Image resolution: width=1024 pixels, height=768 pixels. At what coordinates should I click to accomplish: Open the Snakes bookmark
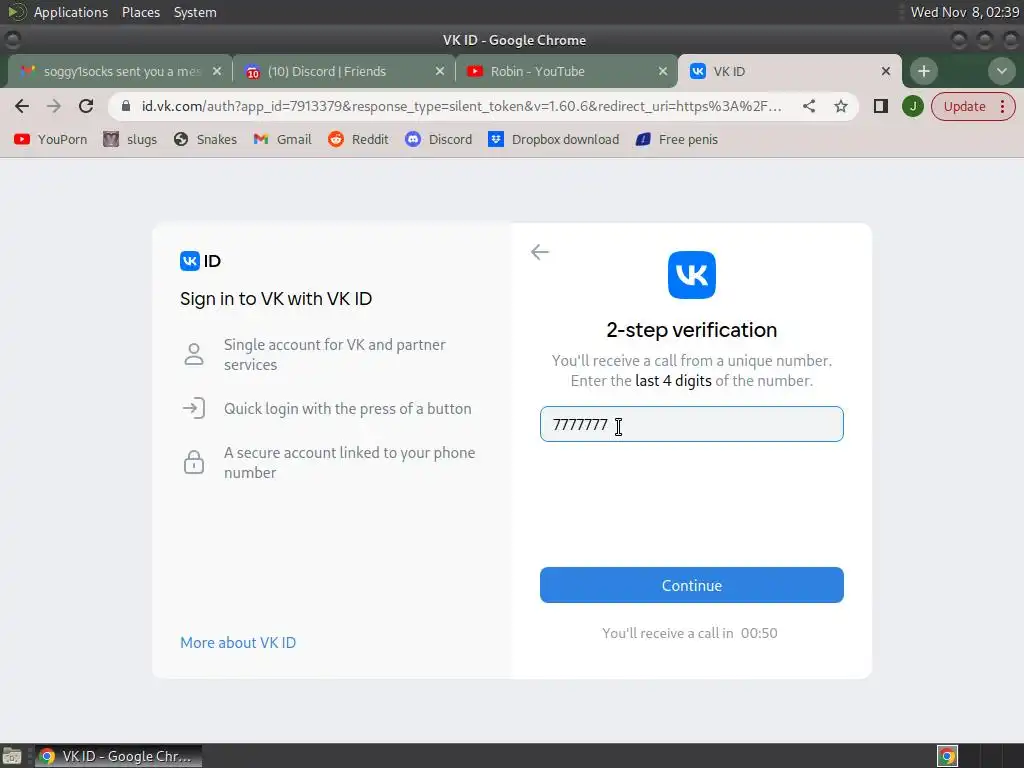205,139
